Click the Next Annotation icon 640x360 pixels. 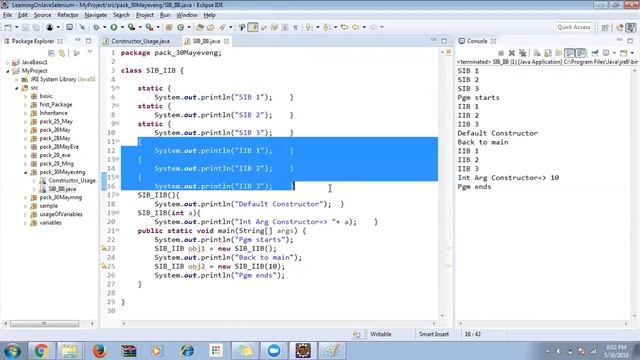point(309,27)
